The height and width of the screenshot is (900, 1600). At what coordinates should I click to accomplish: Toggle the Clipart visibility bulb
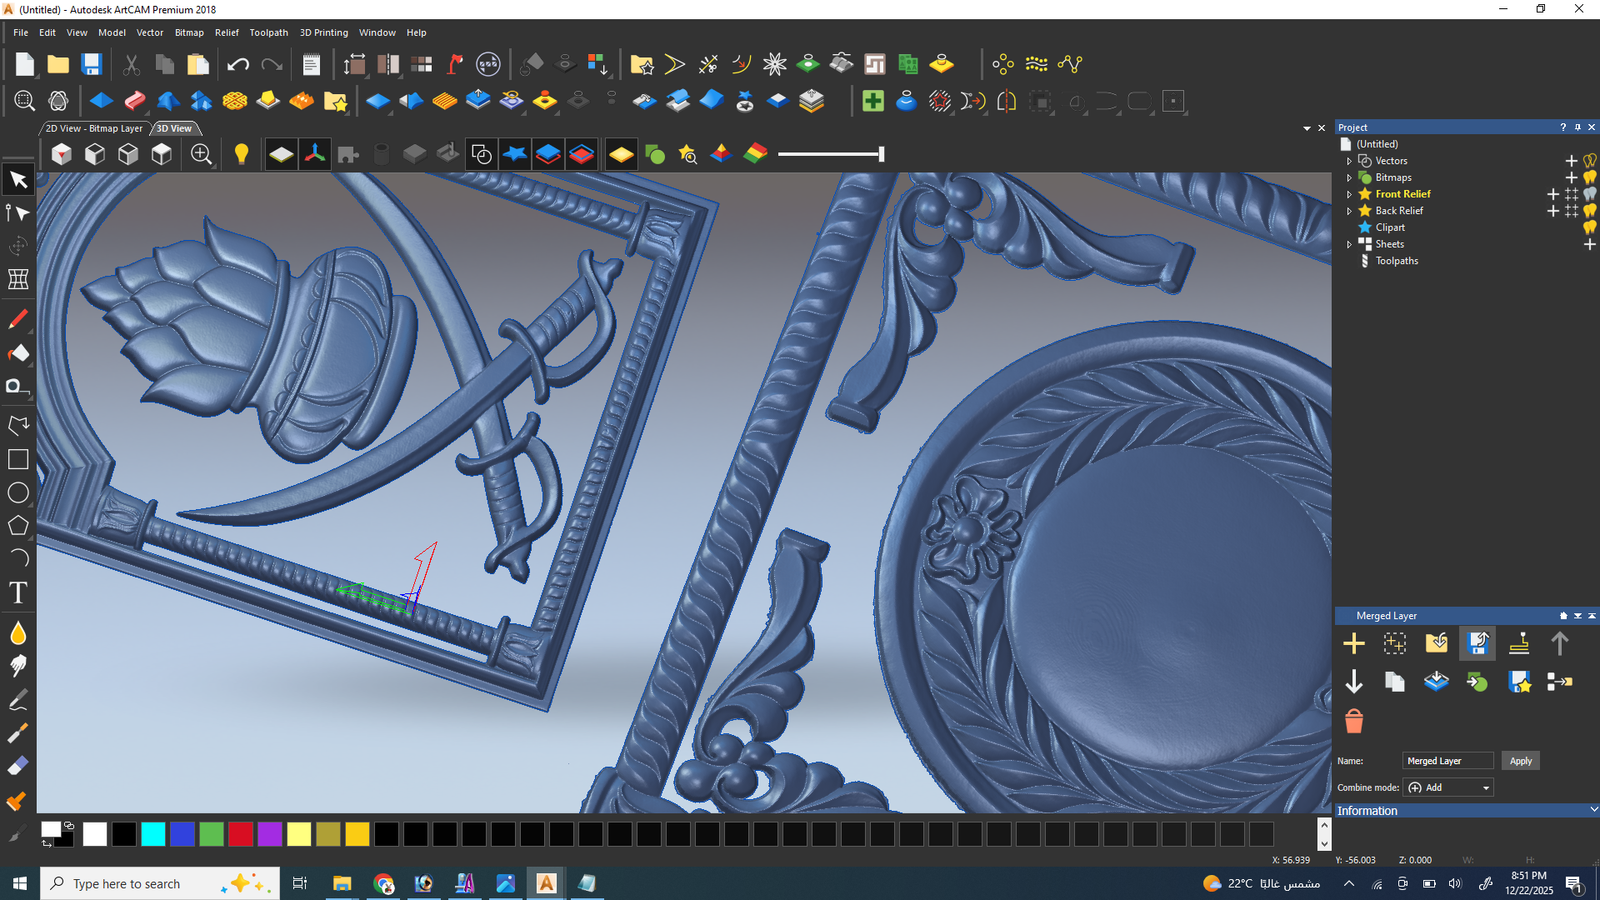1590,227
